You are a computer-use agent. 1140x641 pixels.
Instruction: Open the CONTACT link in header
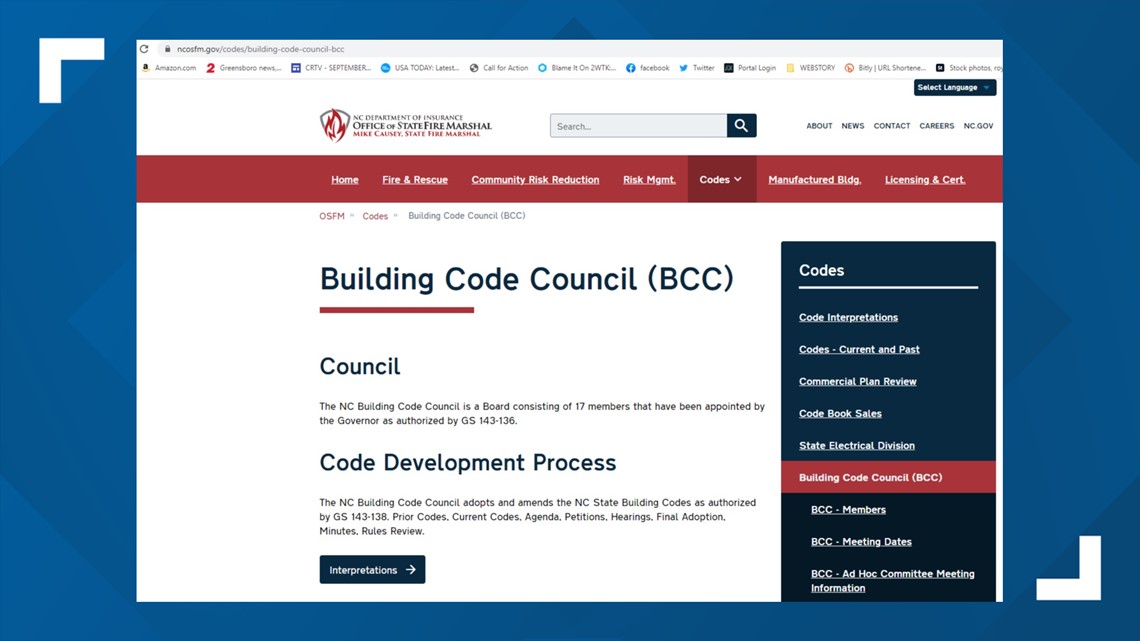pos(892,126)
